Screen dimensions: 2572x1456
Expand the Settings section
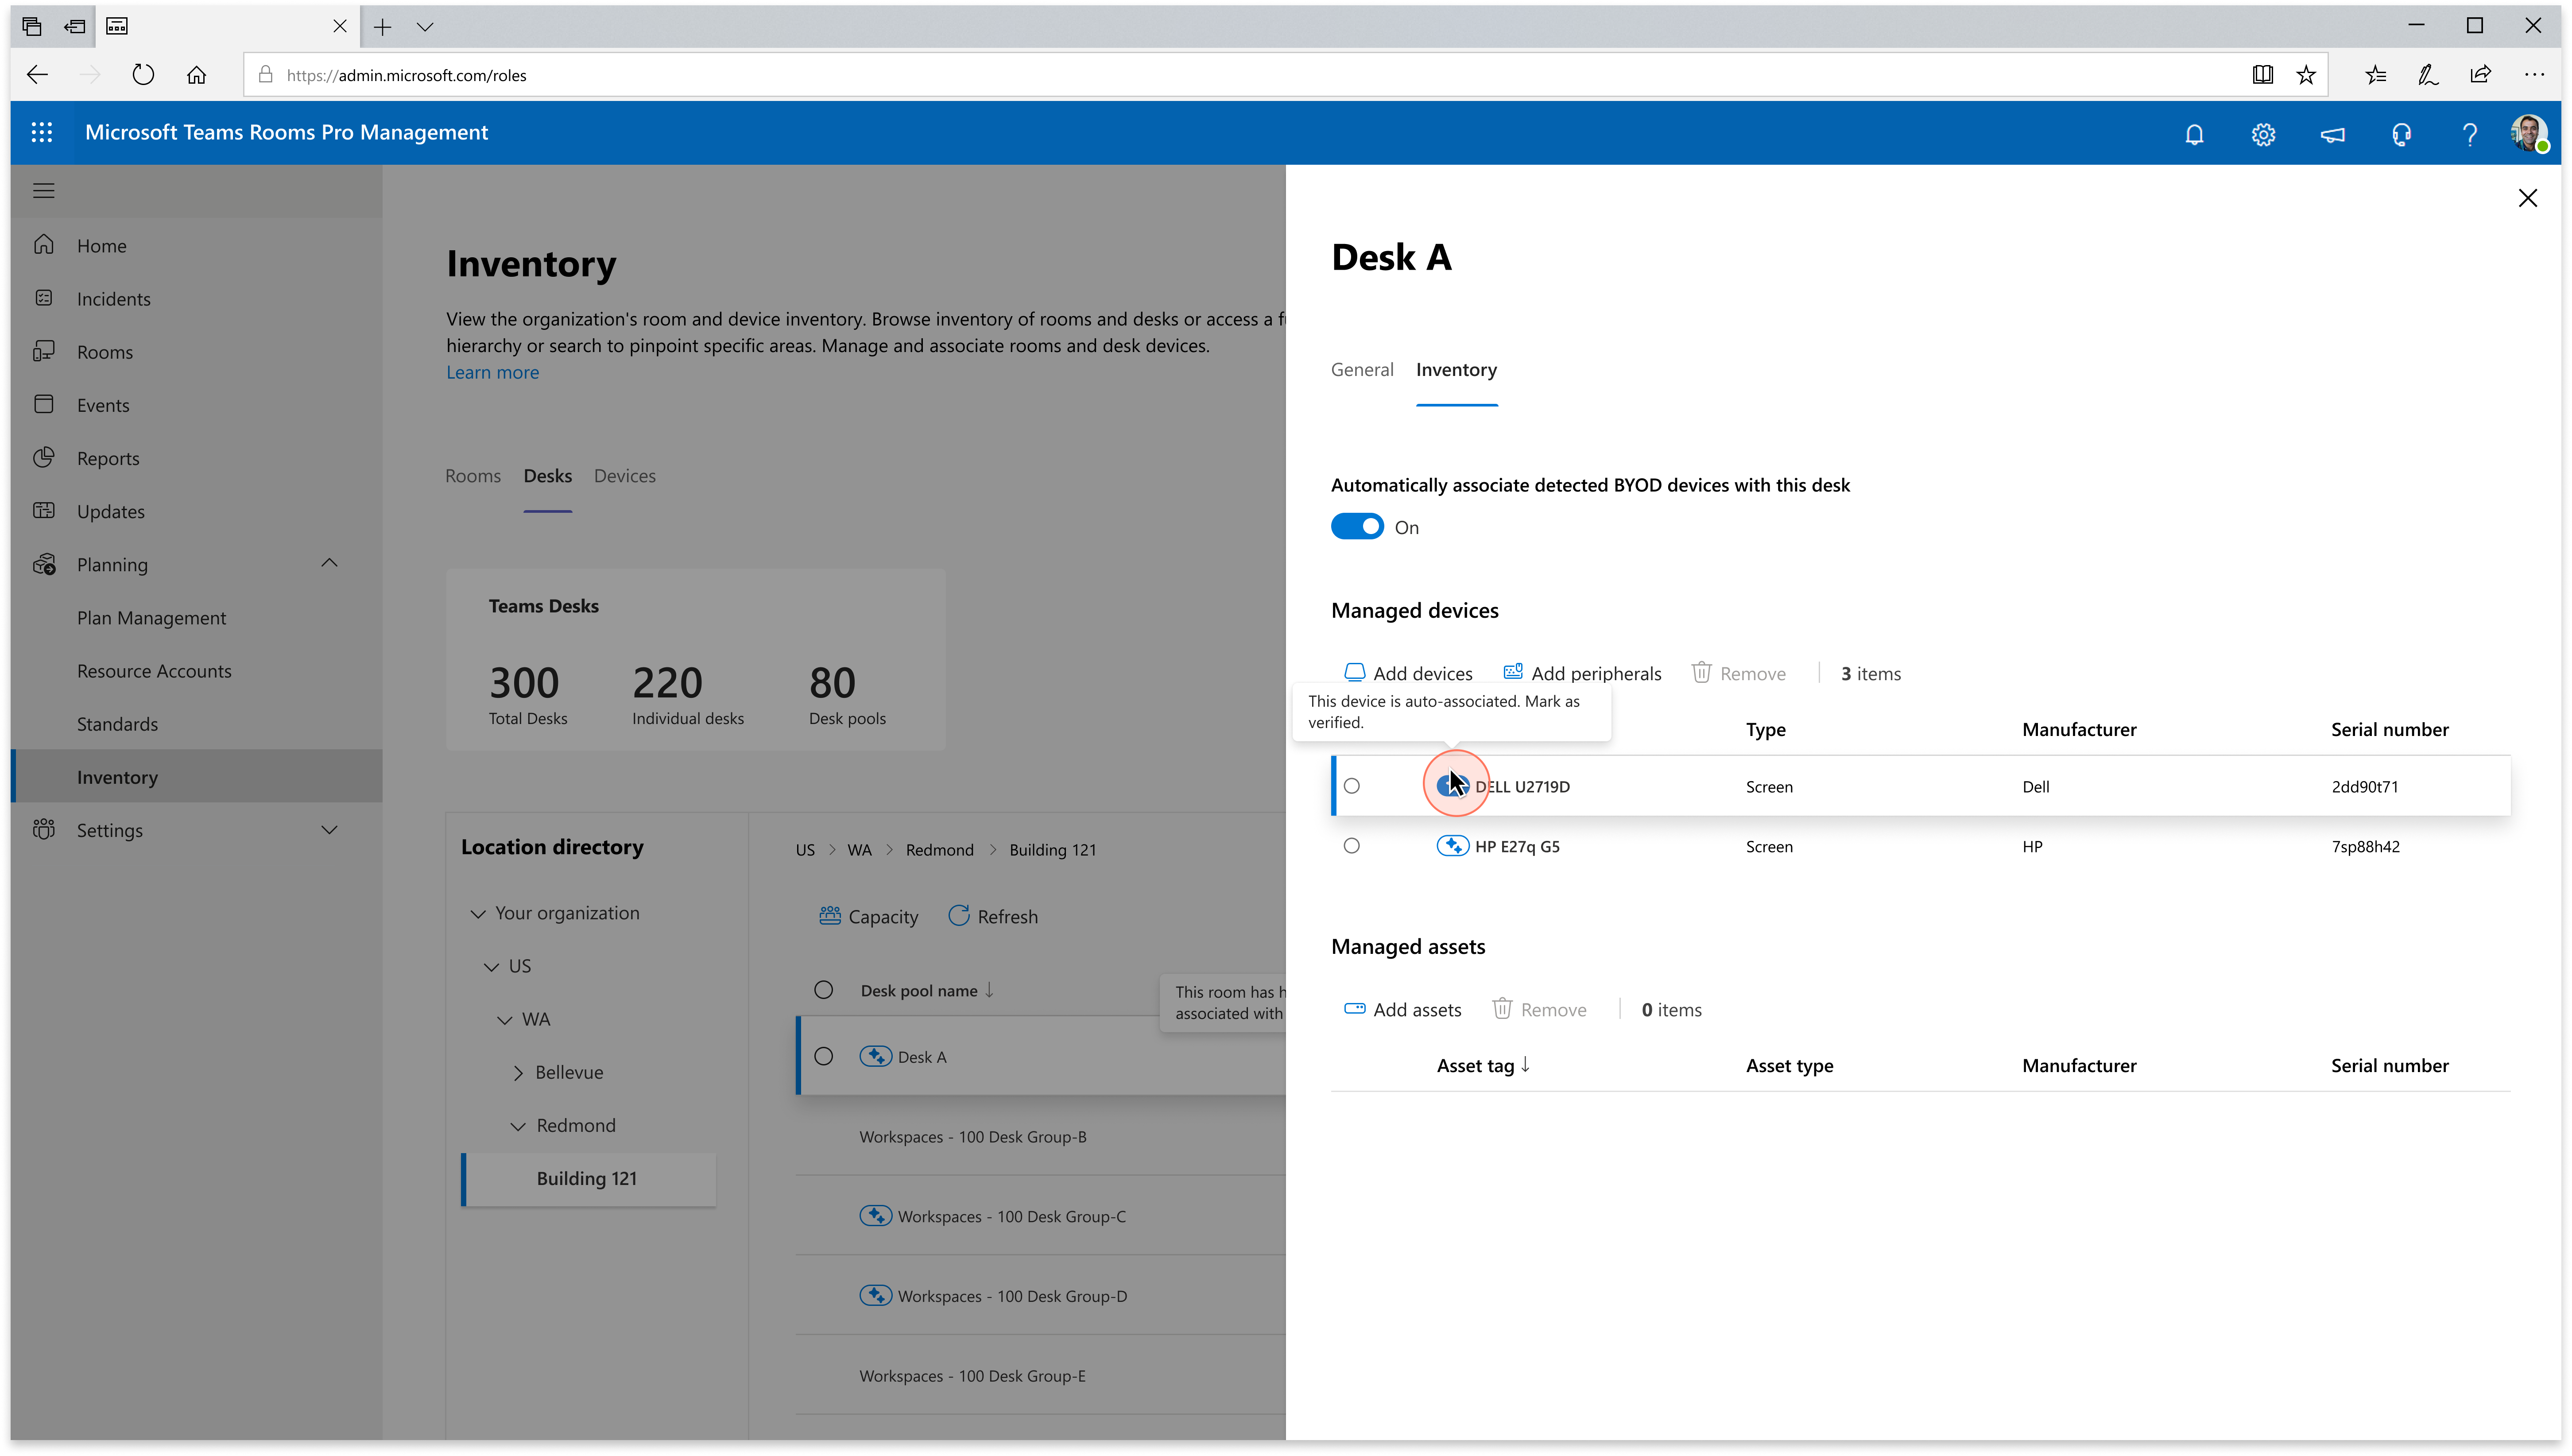[x=329, y=830]
